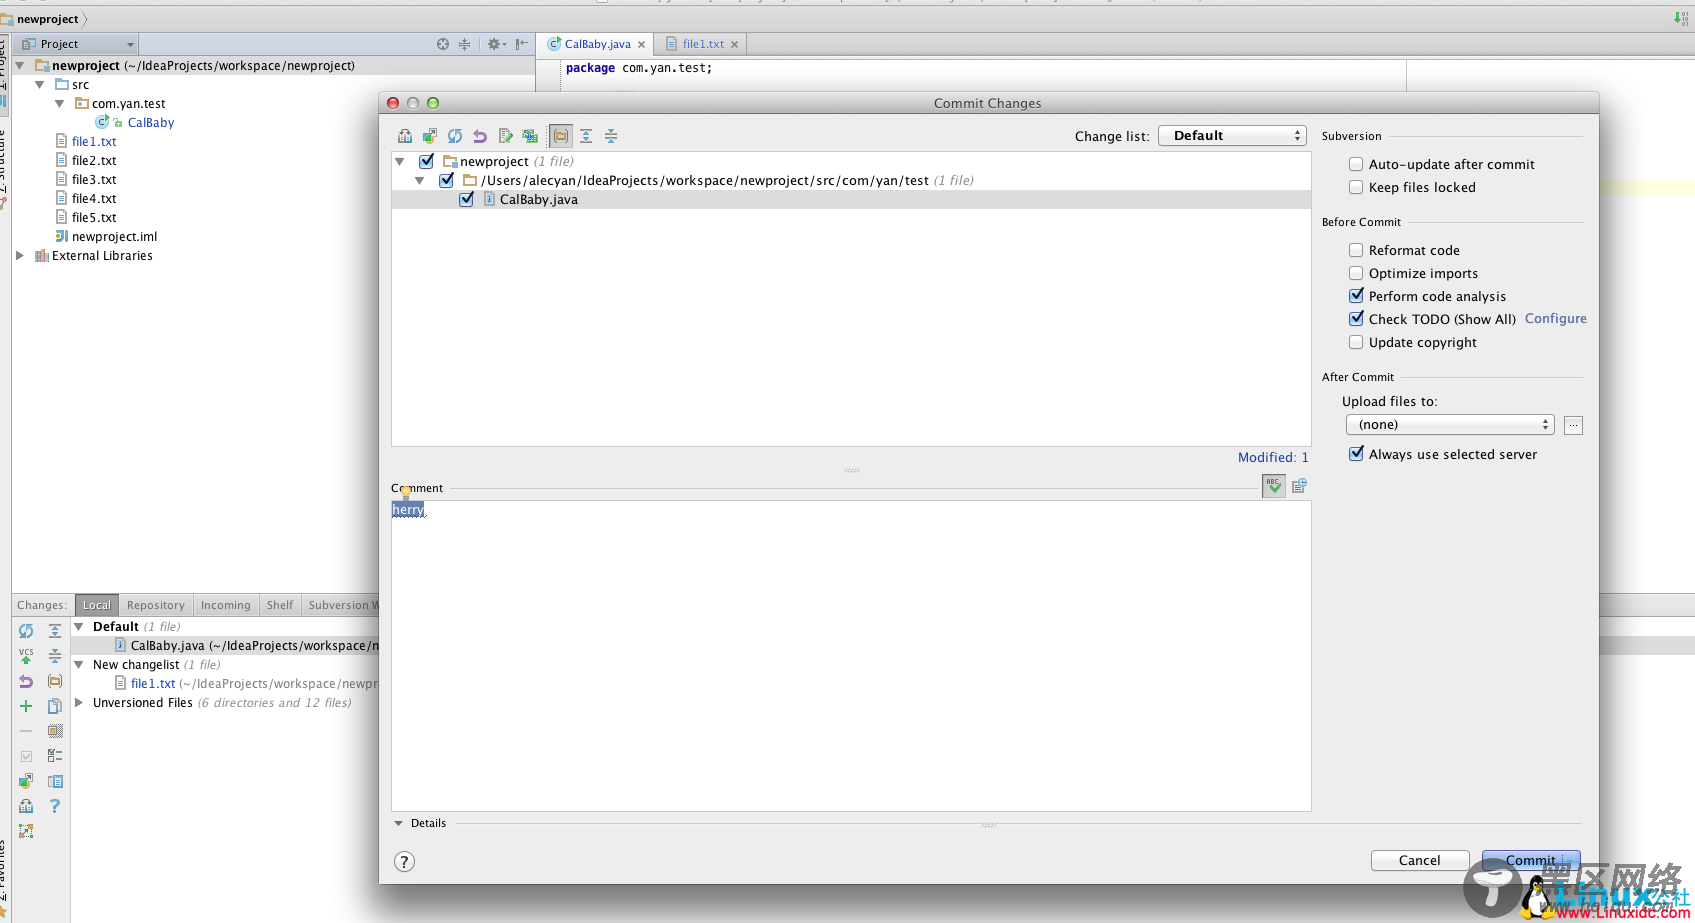Uncheck Always use selected server
Screen dimensions: 1695x923
pyautogui.click(x=1356, y=454)
